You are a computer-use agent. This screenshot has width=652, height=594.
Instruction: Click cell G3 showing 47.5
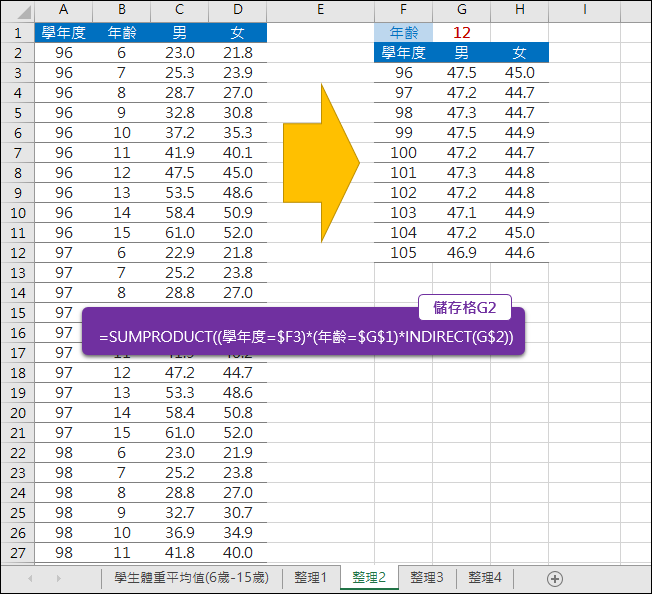pos(462,73)
